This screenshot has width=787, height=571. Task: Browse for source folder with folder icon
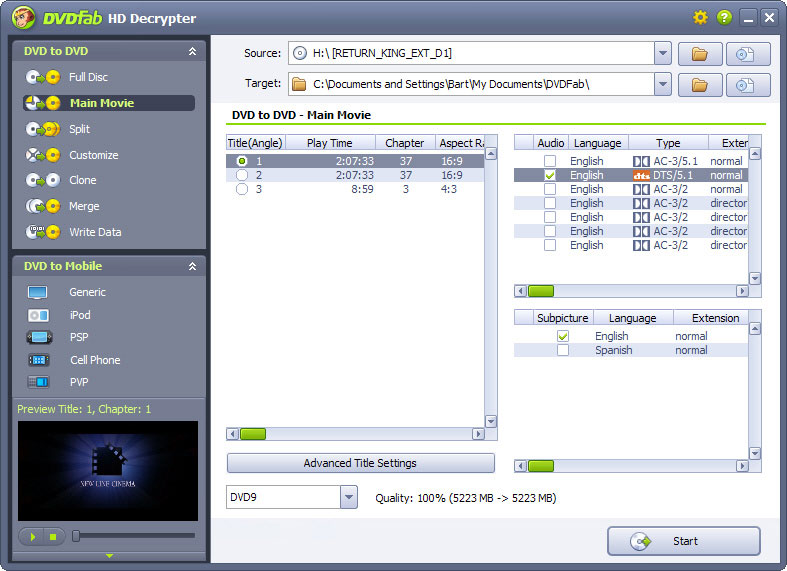tap(700, 54)
